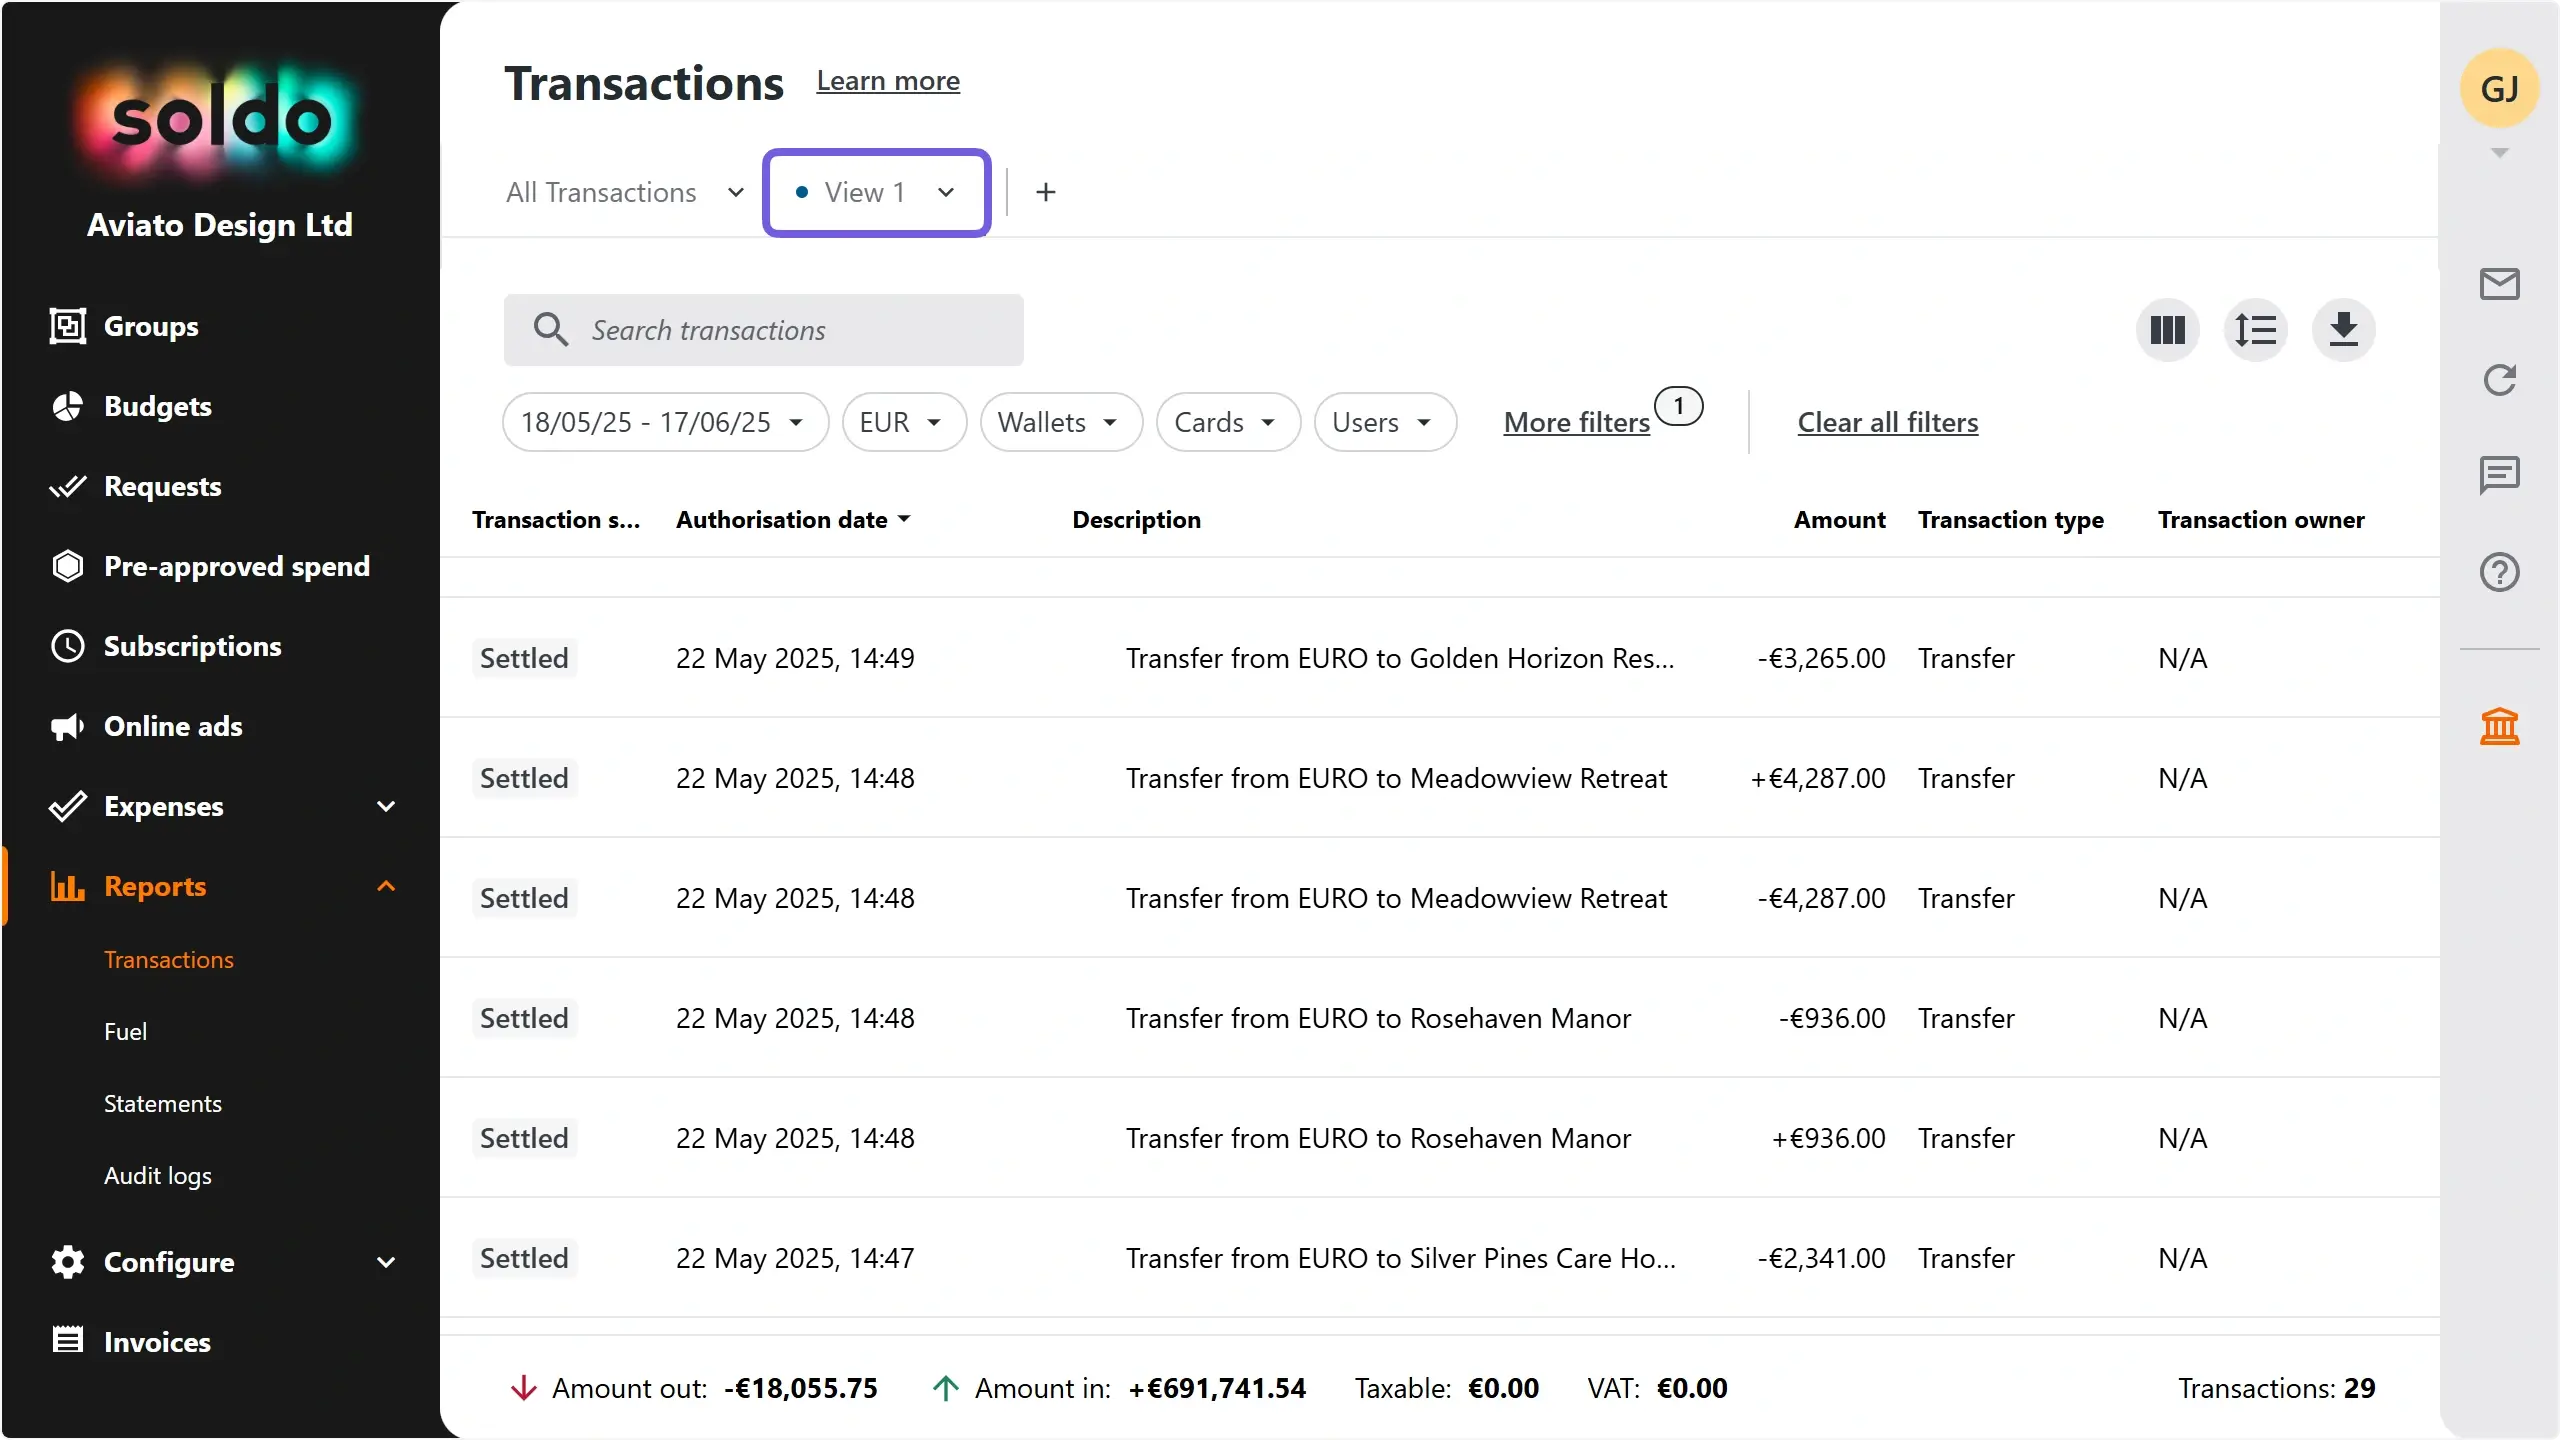Expand the Wallets filter dropdown

point(1061,422)
